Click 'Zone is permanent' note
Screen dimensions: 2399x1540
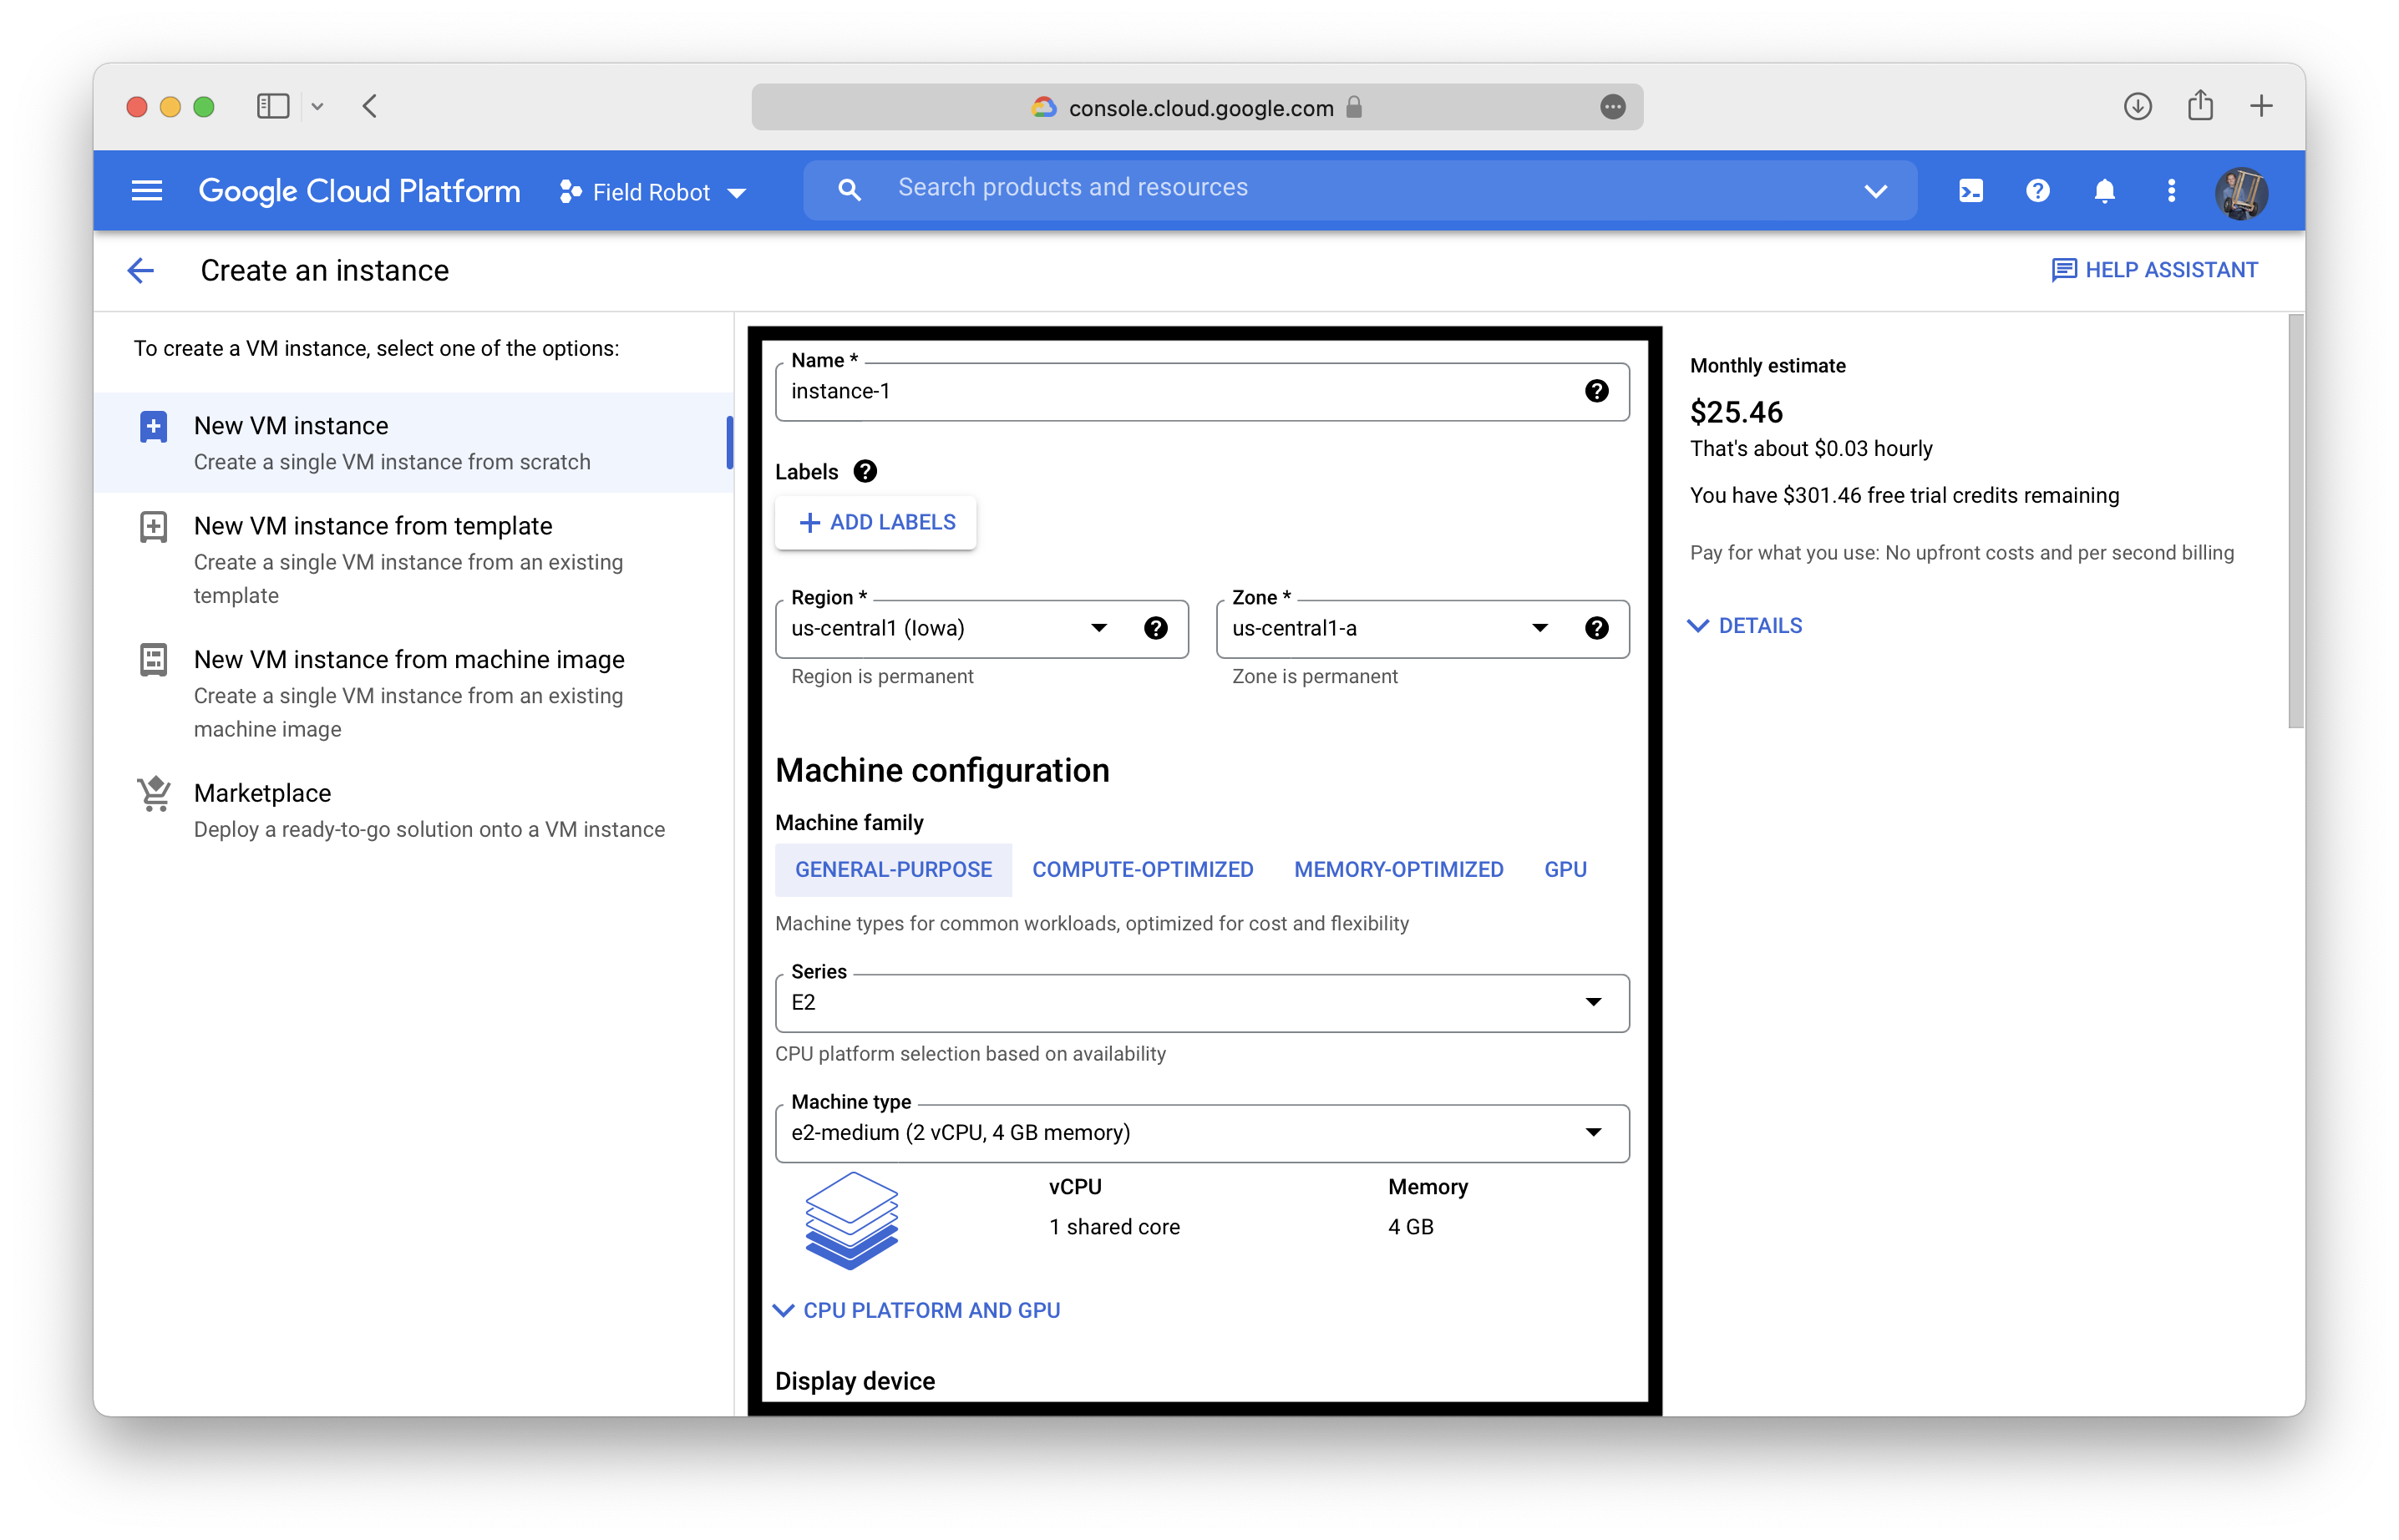pyautogui.click(x=1314, y=677)
